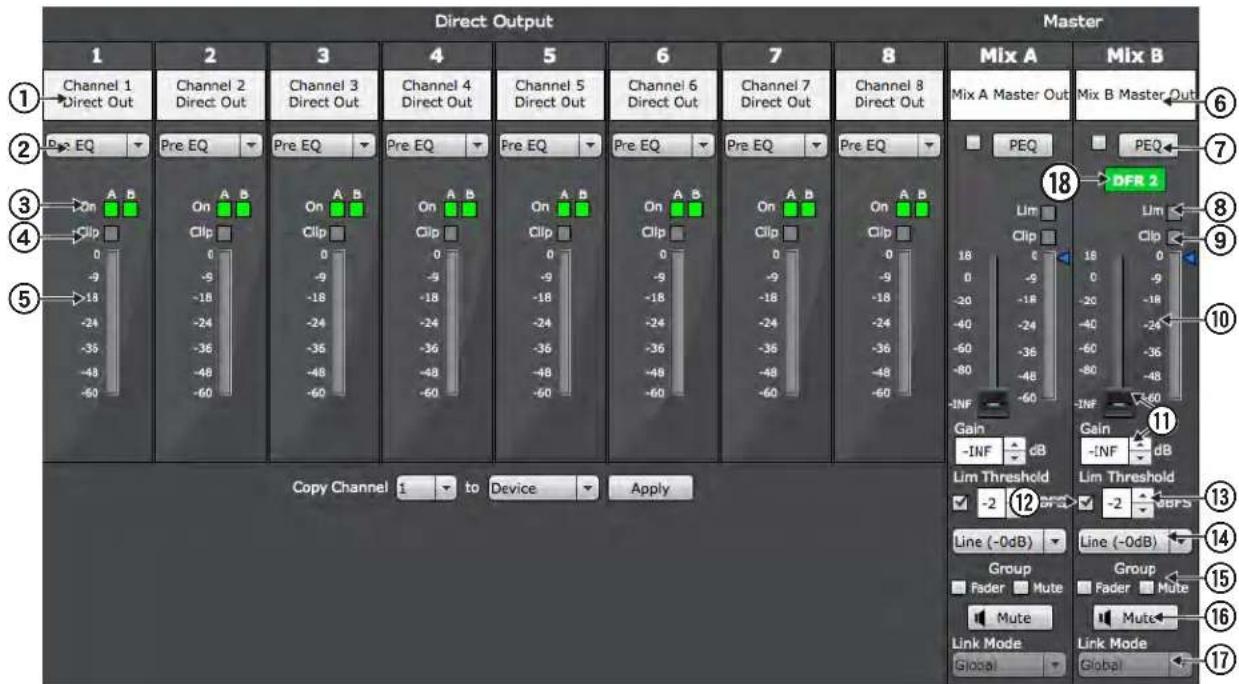Click the Mix A fader knob
Image resolution: width=1239 pixels, height=684 pixels.
coord(994,402)
